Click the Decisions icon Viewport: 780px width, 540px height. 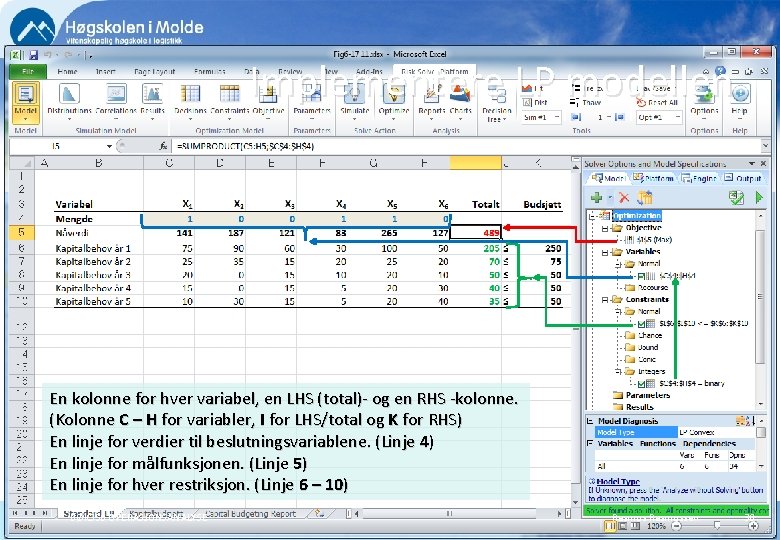pos(191,102)
